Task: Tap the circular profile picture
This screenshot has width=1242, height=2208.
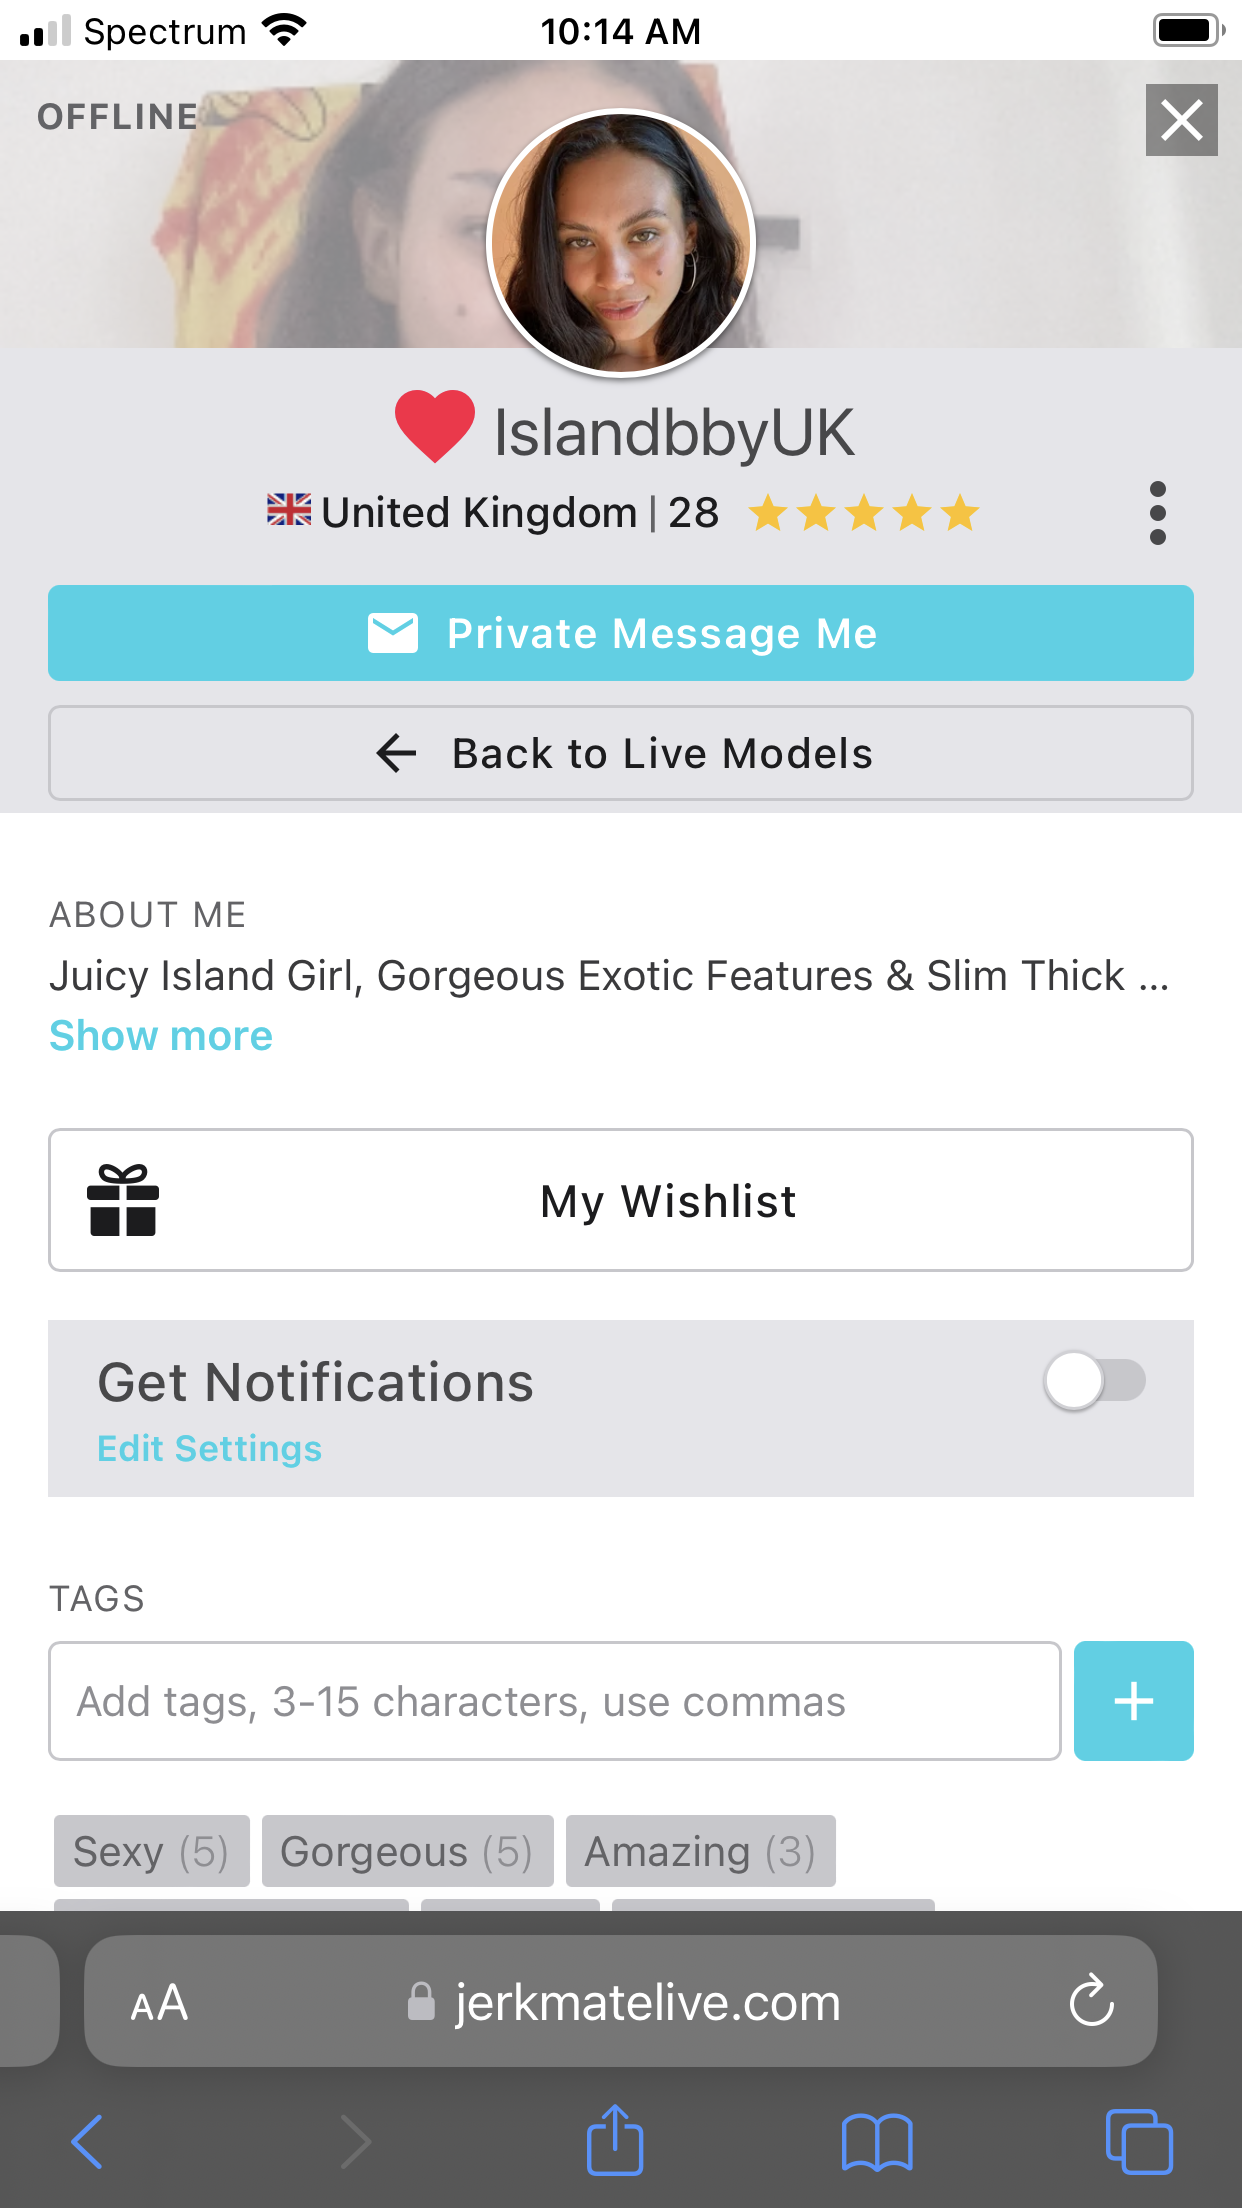Action: click(621, 243)
